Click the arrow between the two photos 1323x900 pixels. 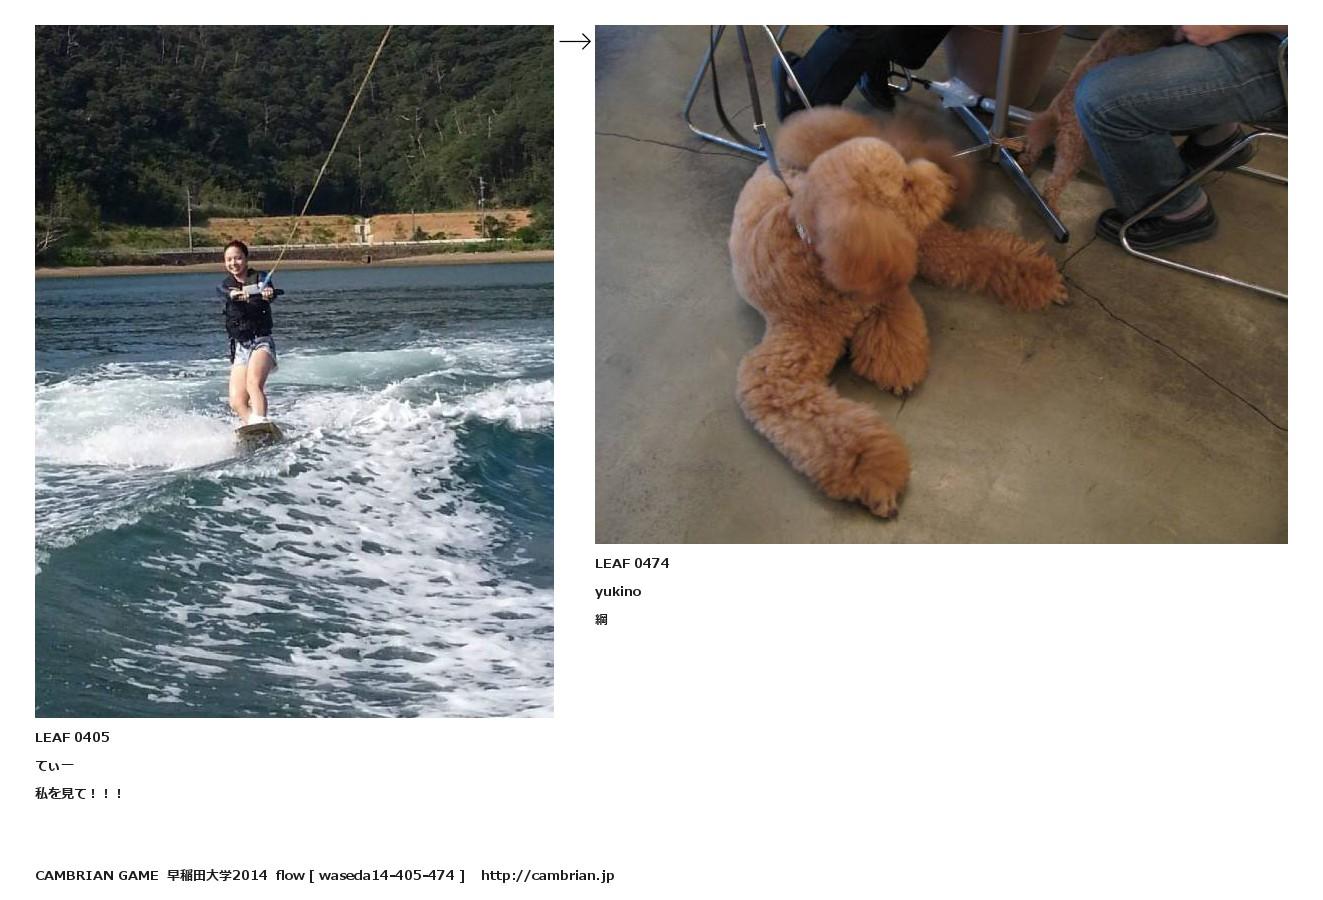click(575, 41)
